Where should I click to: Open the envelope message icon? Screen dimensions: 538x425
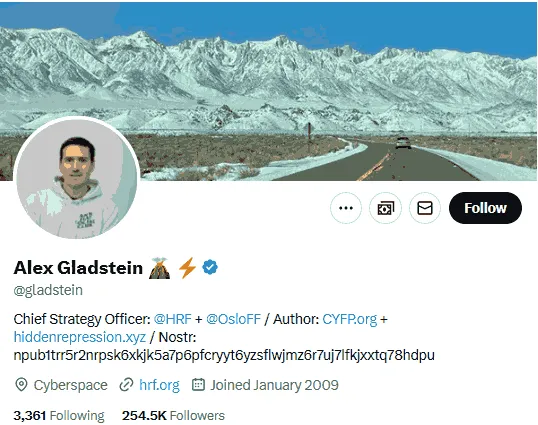[425, 208]
